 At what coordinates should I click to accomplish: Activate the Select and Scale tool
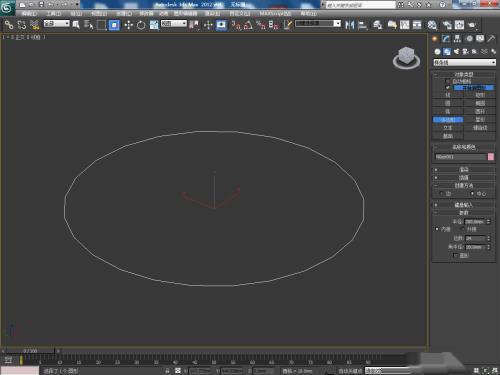(x=154, y=25)
